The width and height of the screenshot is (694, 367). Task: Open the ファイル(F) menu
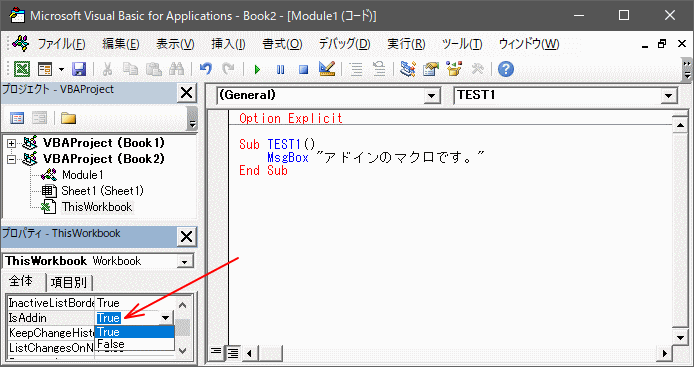click(x=61, y=44)
